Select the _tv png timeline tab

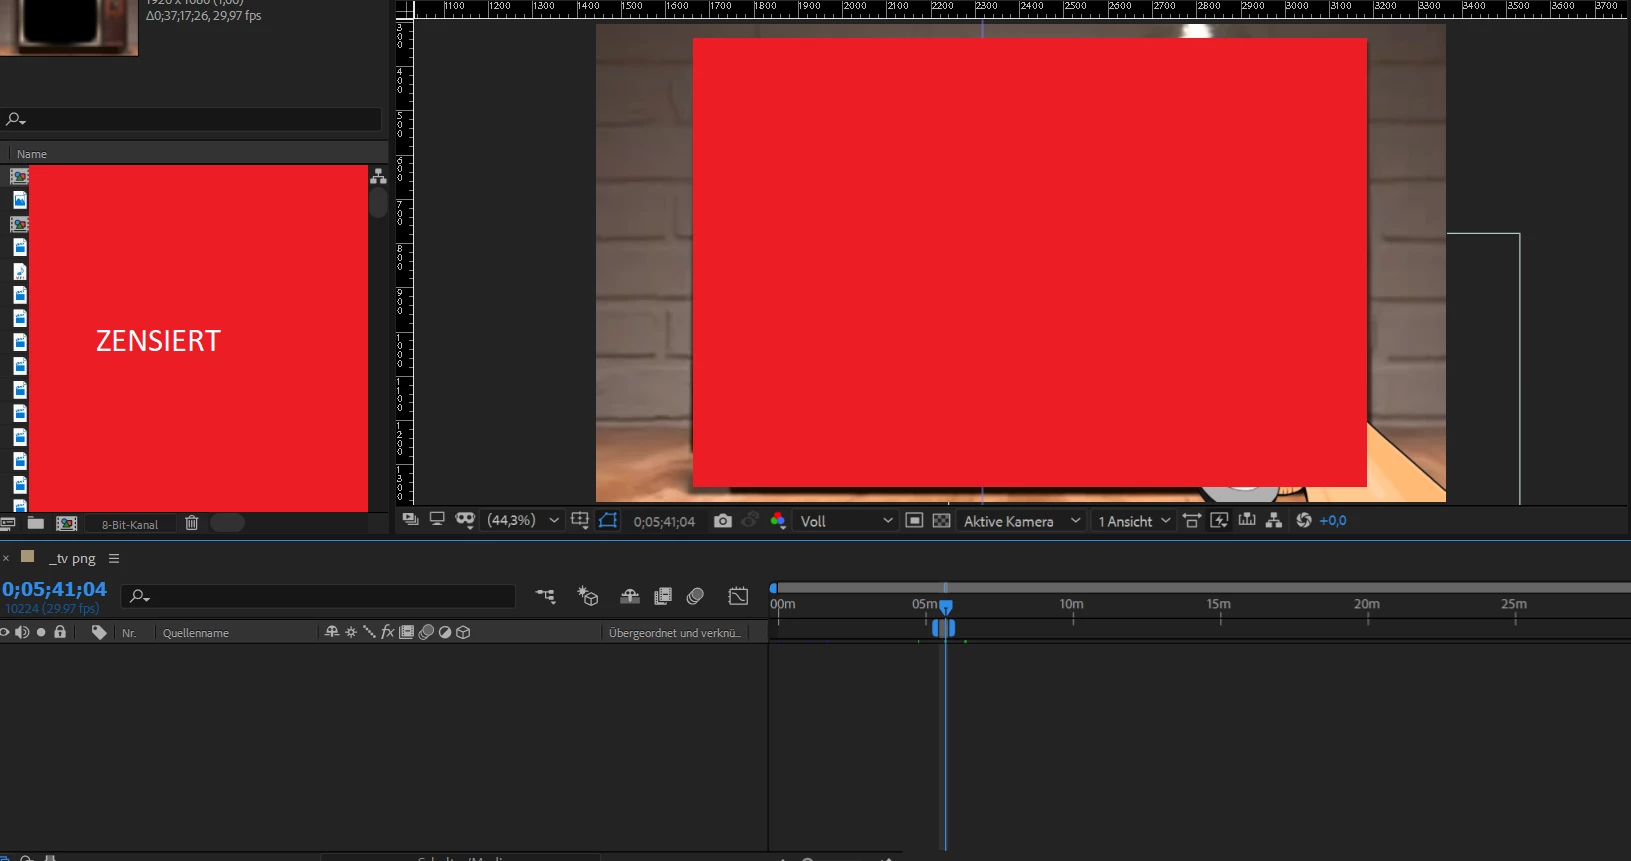point(73,558)
